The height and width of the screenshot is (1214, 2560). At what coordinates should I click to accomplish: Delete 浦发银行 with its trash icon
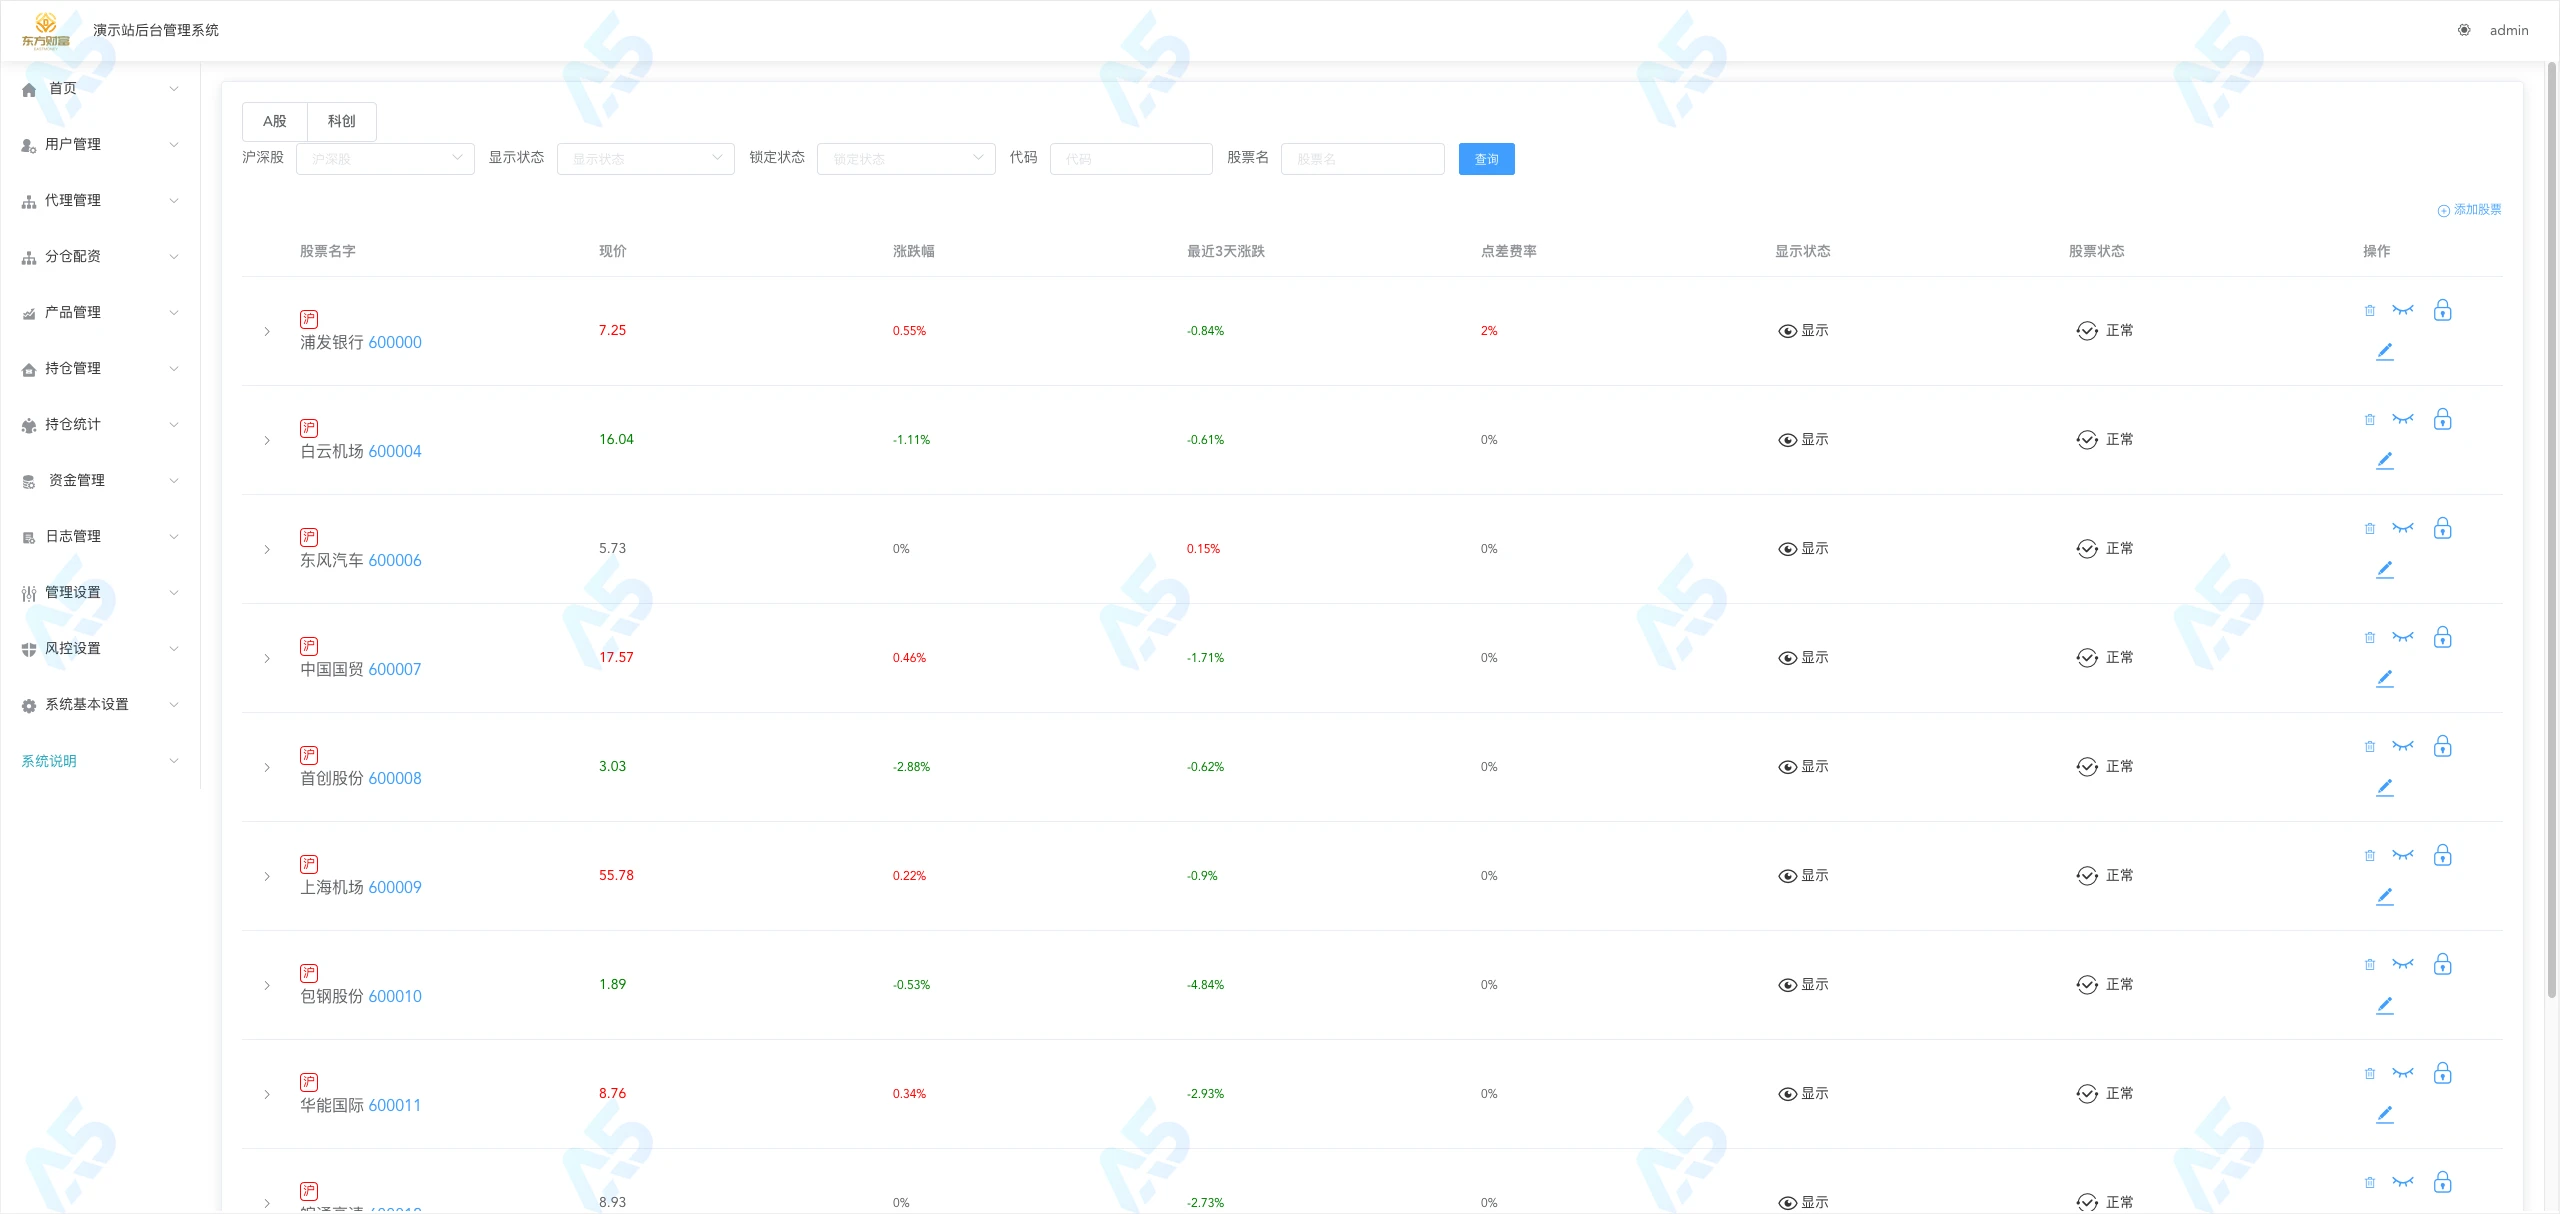point(2369,311)
